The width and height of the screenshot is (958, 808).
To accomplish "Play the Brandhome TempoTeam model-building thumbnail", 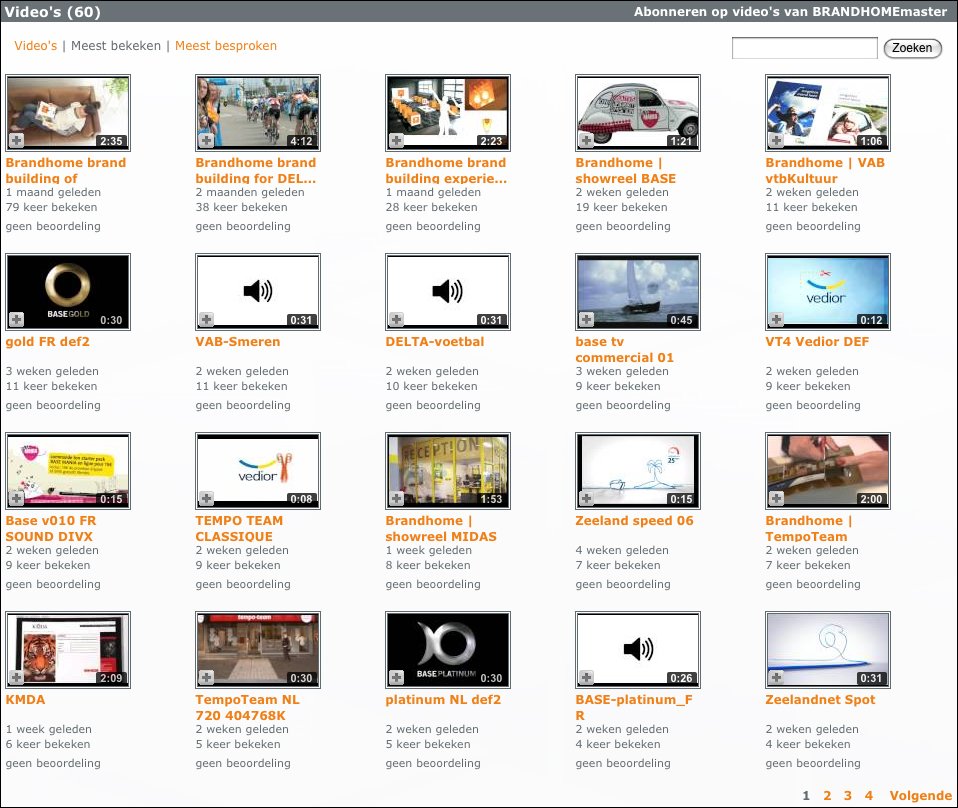I will coord(828,471).
